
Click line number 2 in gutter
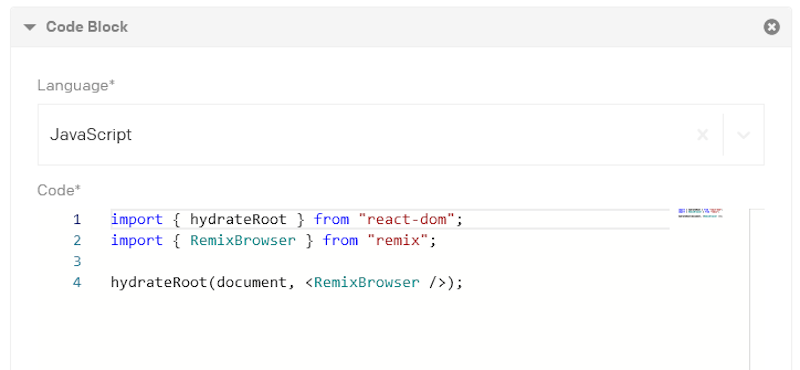(77, 240)
